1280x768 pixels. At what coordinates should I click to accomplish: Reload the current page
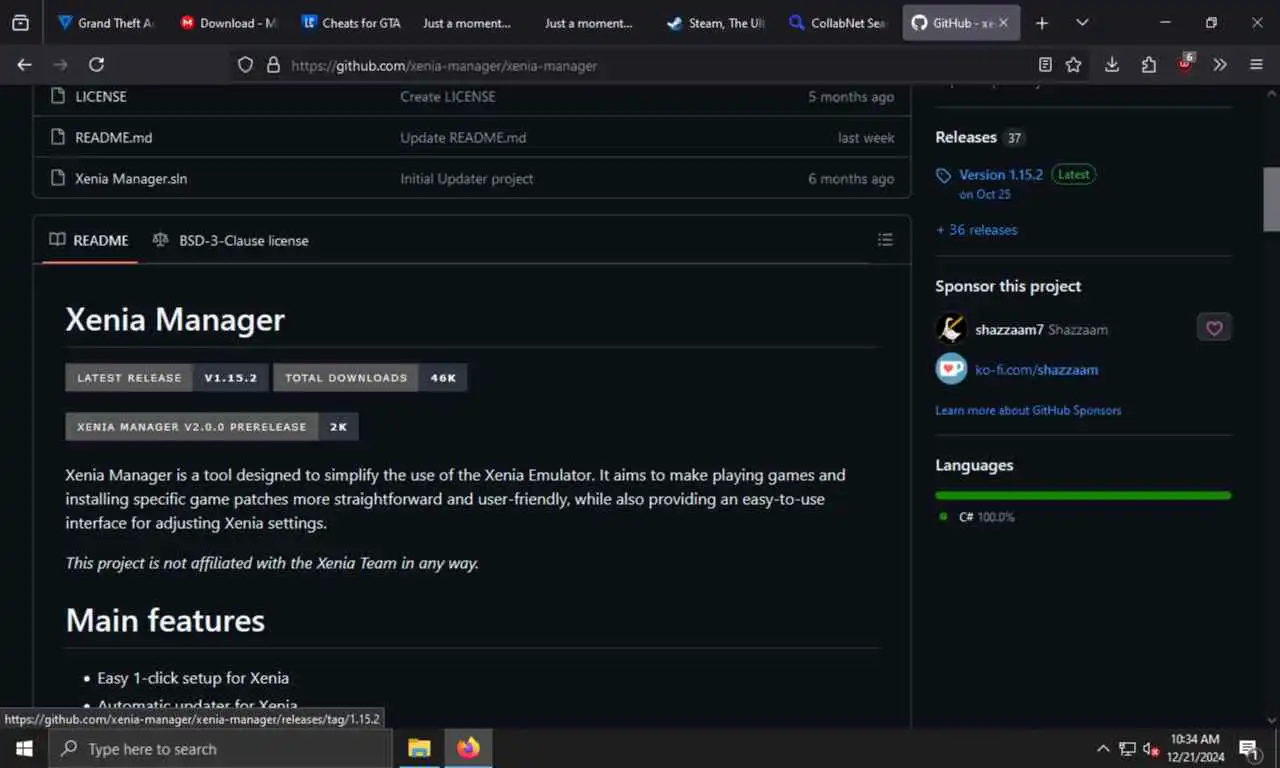pyautogui.click(x=96, y=65)
